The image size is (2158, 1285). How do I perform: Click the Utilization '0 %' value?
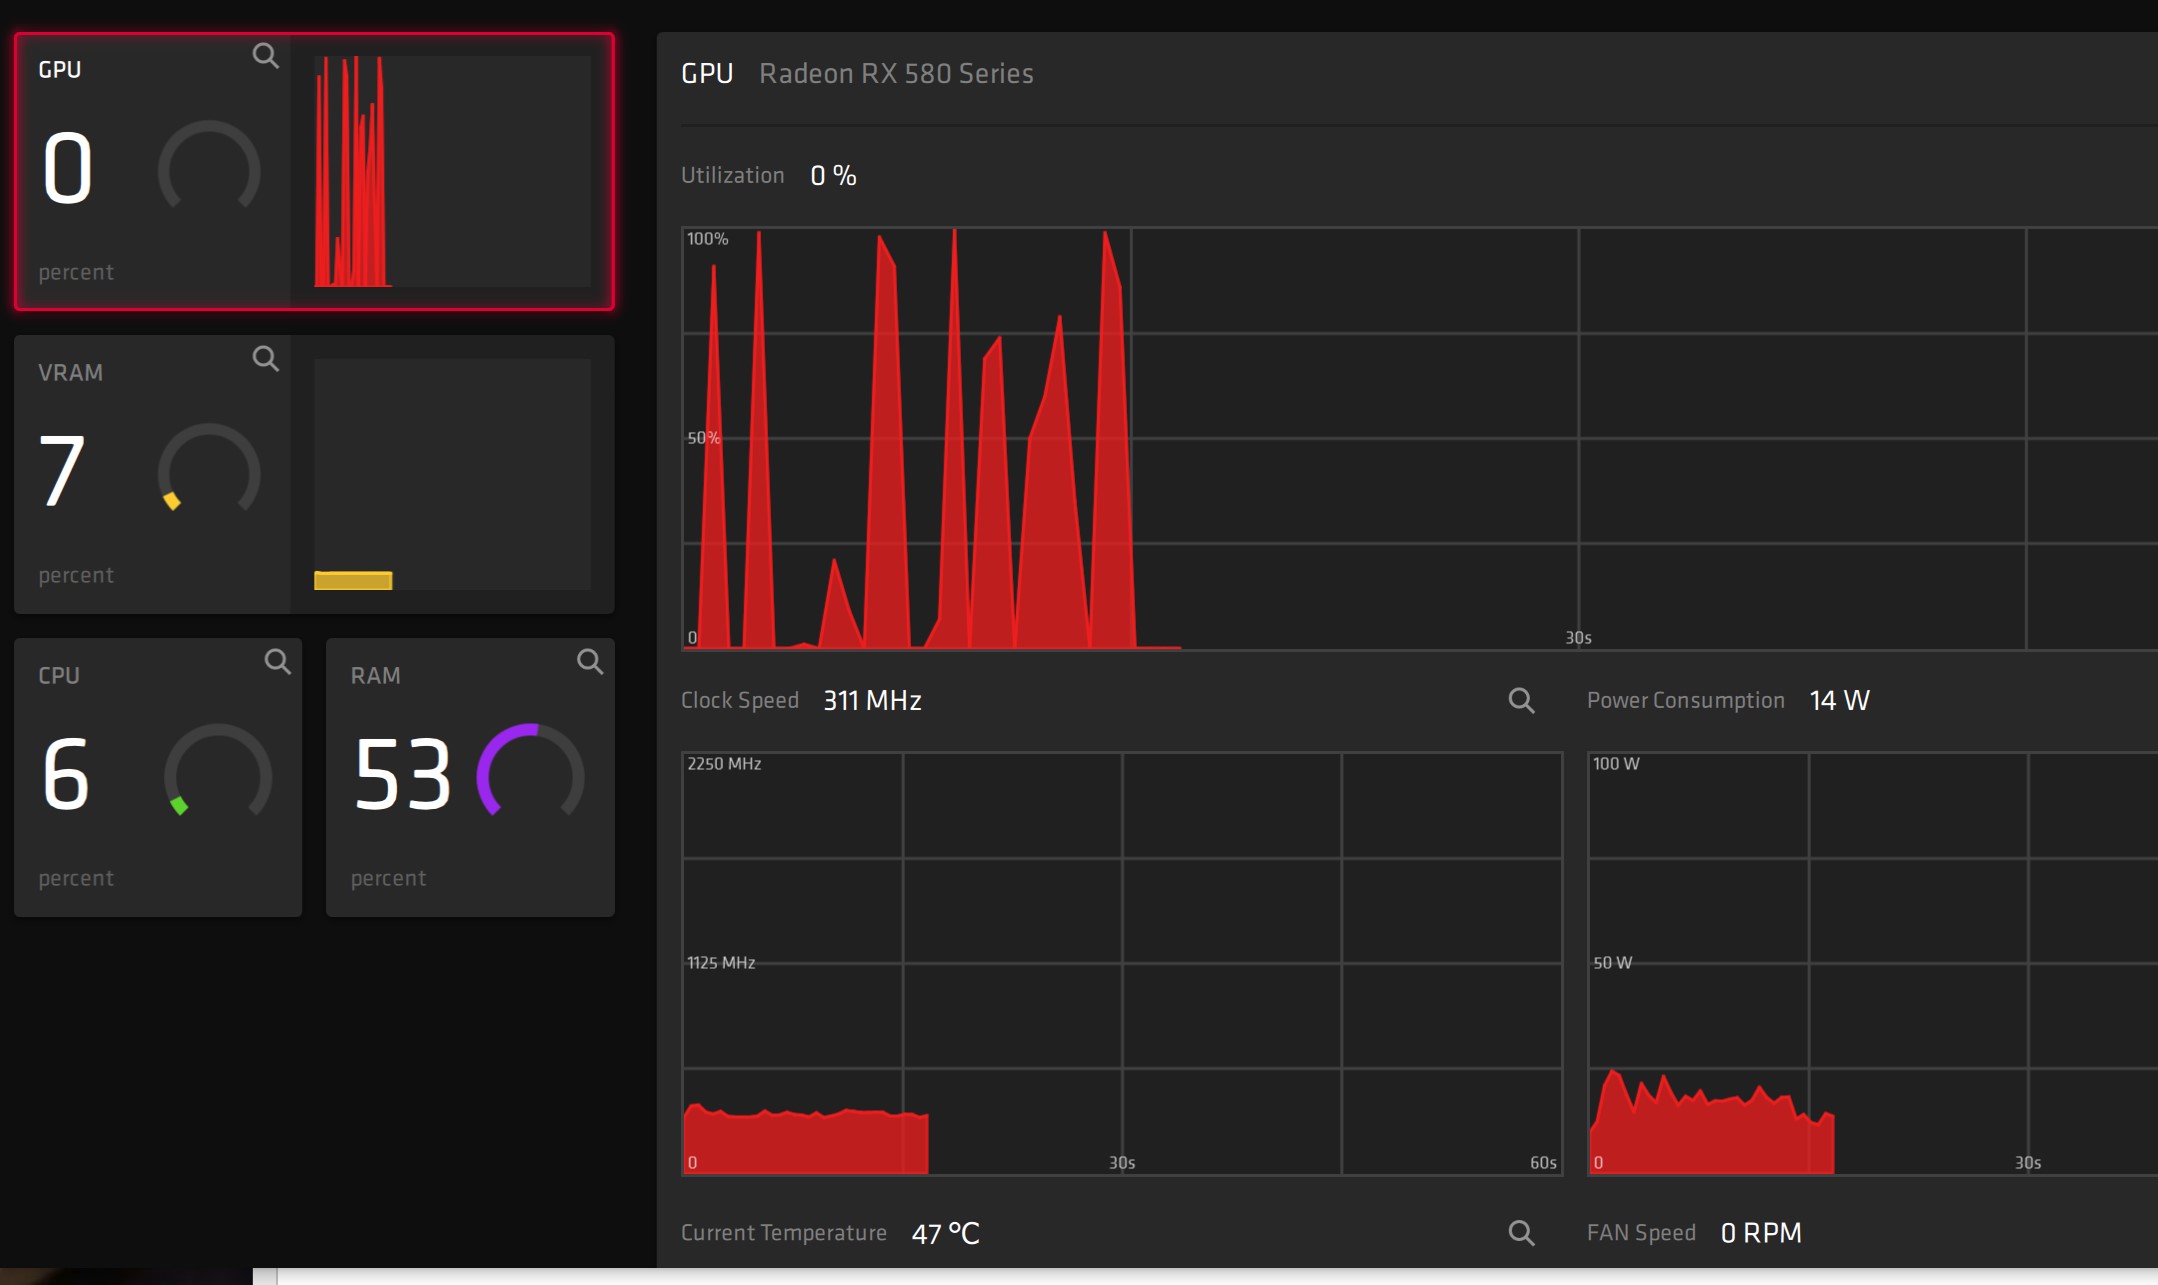(x=833, y=176)
